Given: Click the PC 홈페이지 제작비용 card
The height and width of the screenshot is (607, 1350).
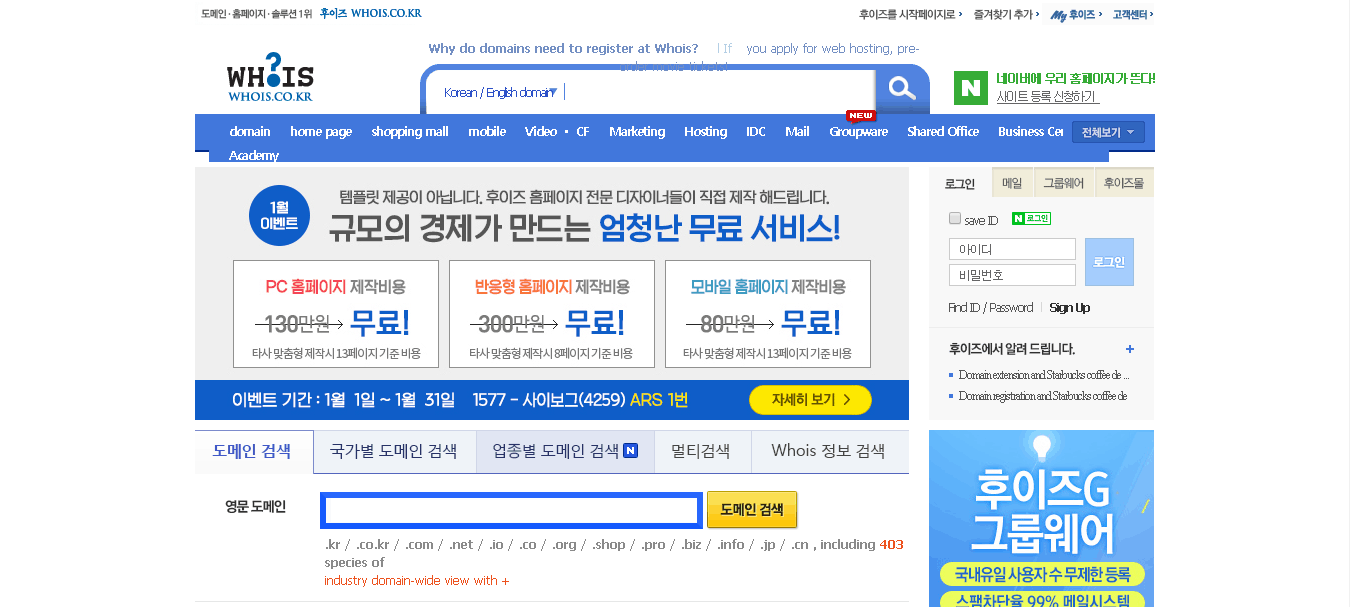Looking at the screenshot, I should pyautogui.click(x=336, y=314).
